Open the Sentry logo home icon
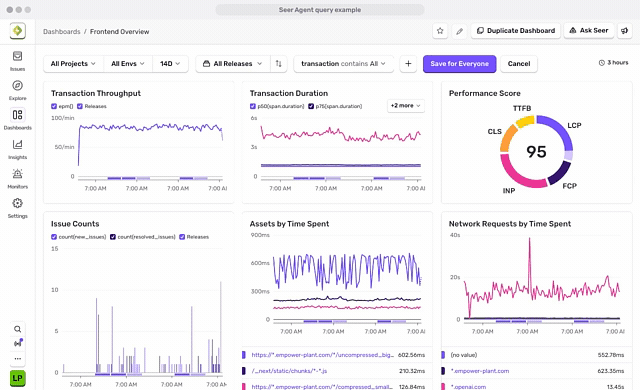This screenshot has height=390, width=640. pos(18,31)
